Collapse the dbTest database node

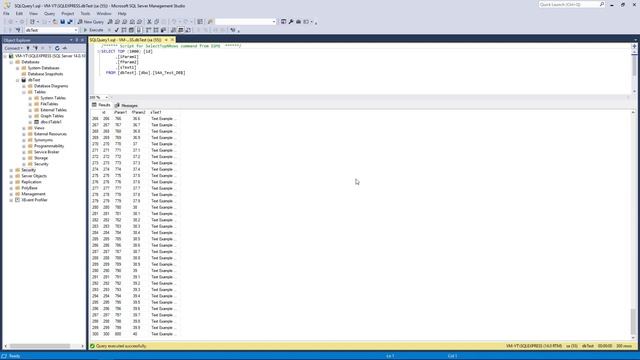[18, 80]
